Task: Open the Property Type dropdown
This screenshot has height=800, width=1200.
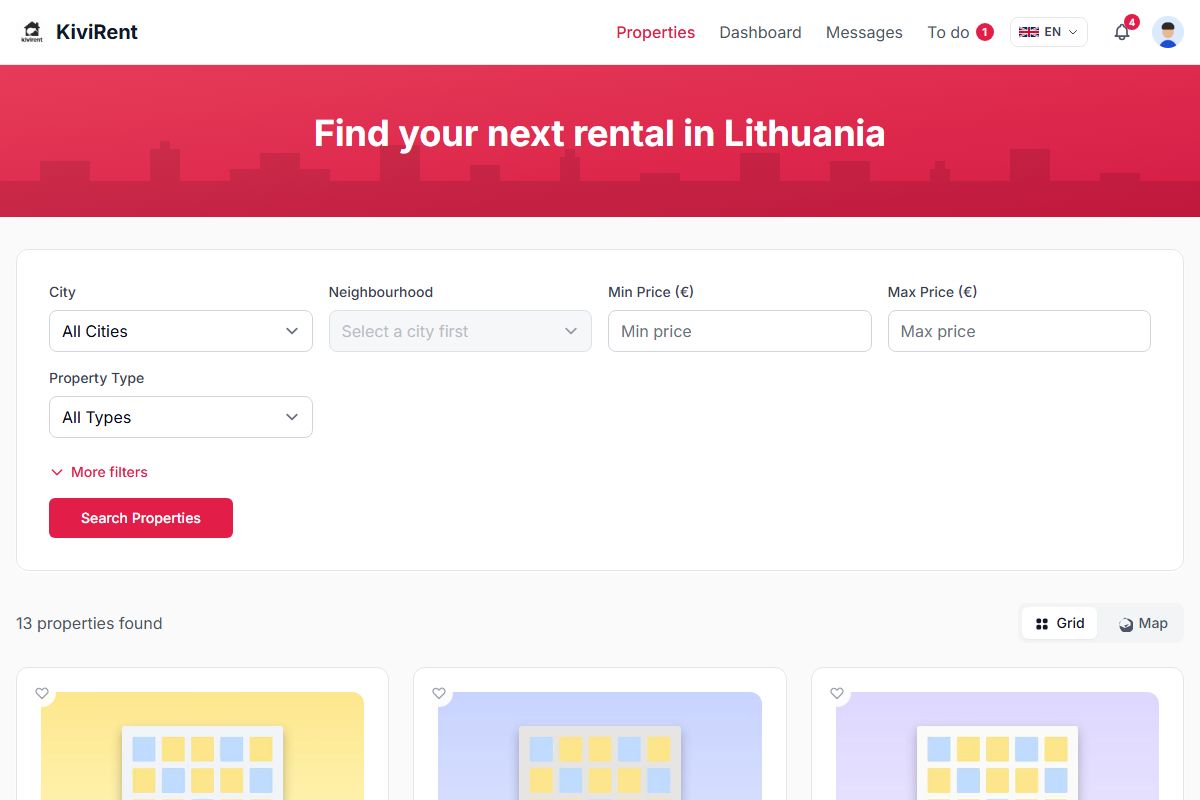Action: tap(181, 417)
